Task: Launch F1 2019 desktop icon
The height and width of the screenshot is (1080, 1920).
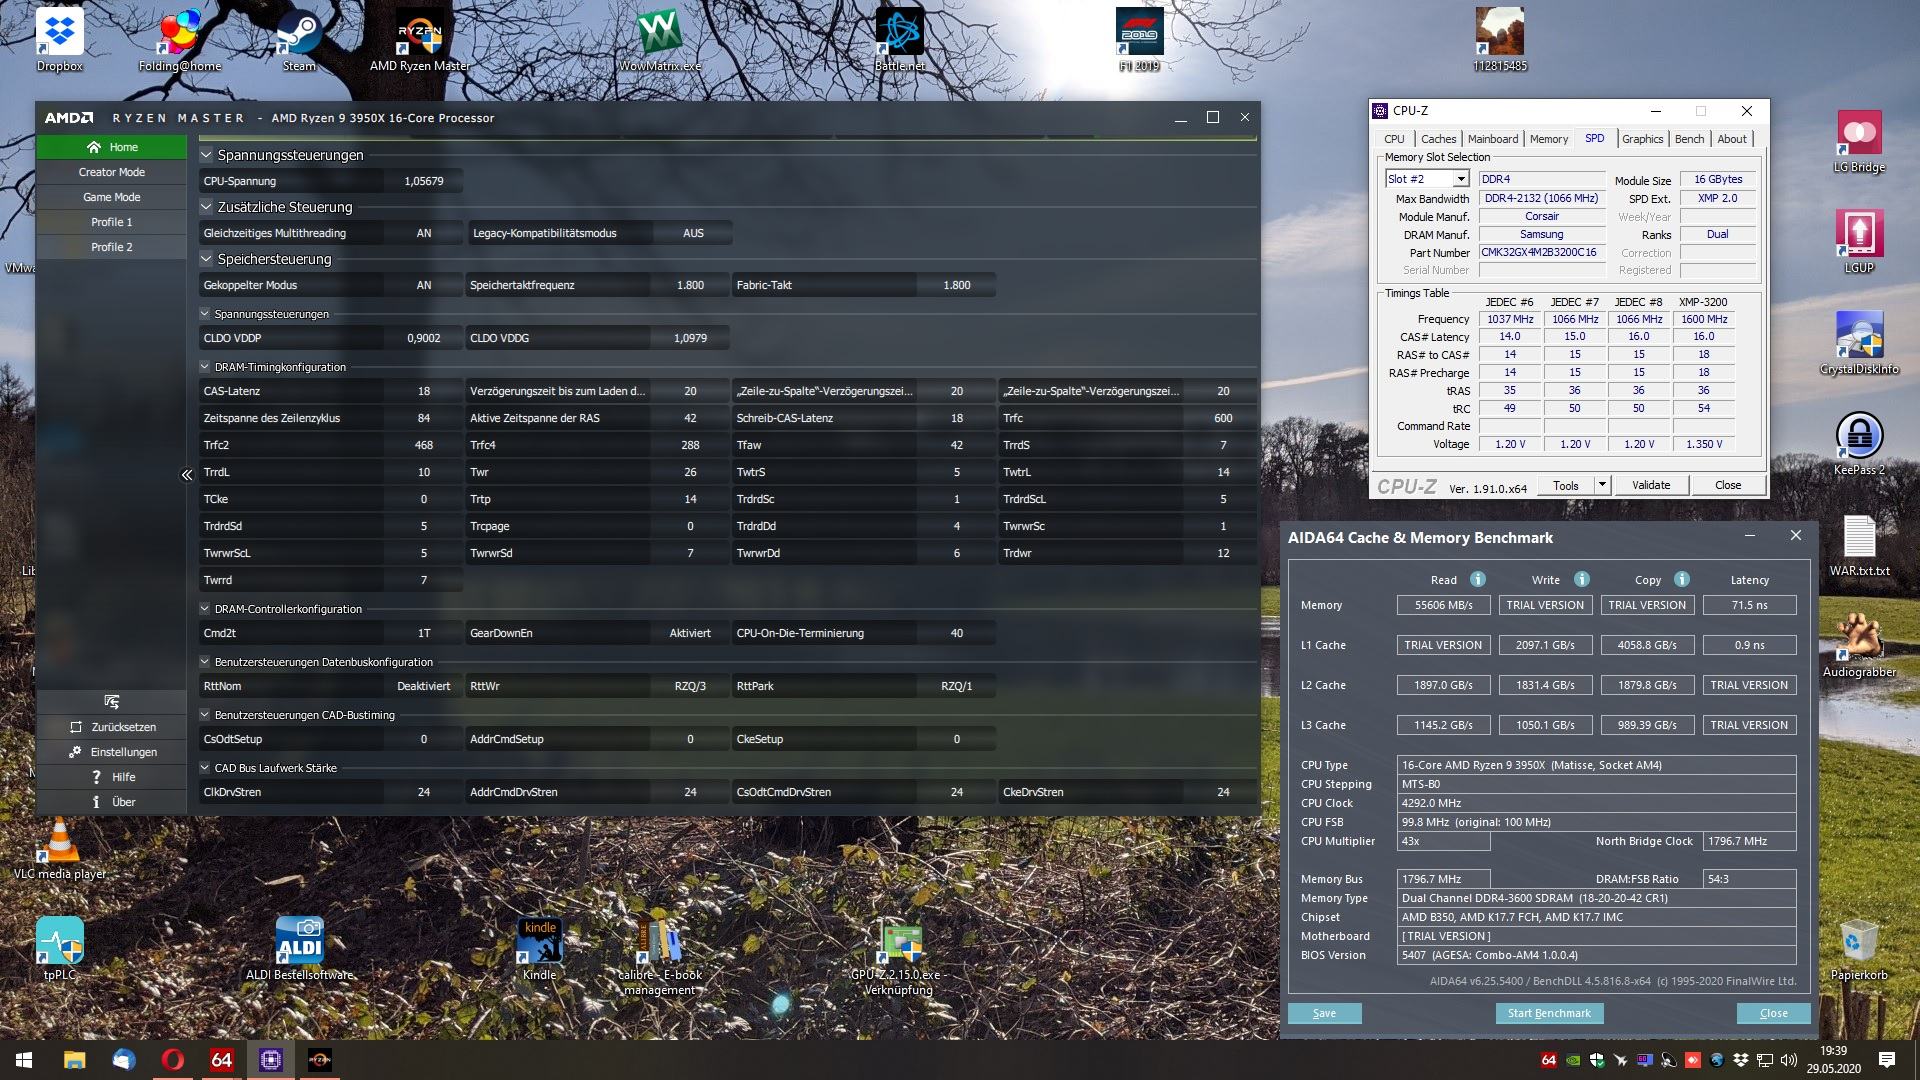Action: point(1139,40)
